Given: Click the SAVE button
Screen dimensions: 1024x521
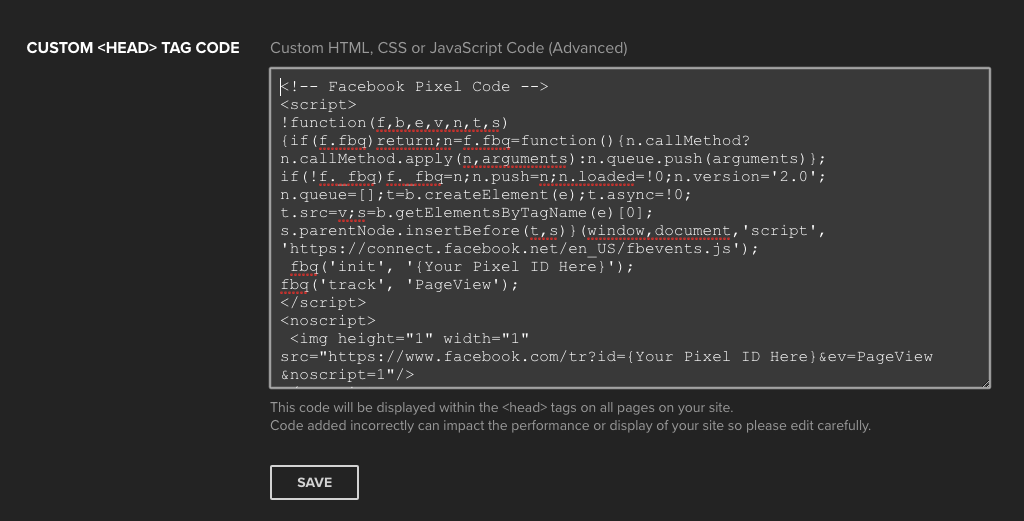Looking at the screenshot, I should pyautogui.click(x=314, y=482).
